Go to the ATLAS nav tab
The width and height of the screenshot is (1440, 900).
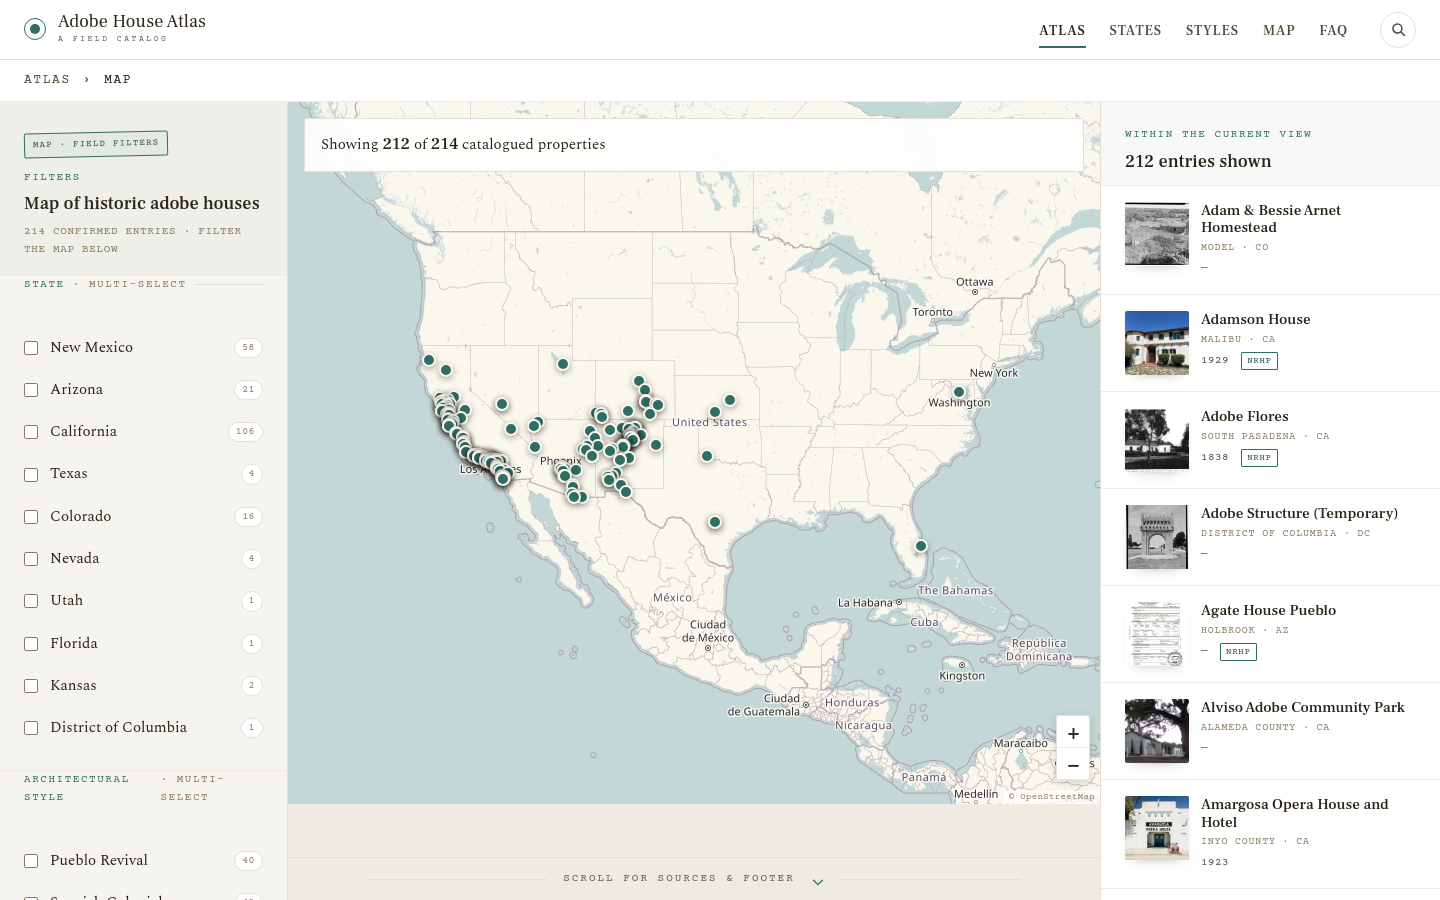(x=1062, y=30)
